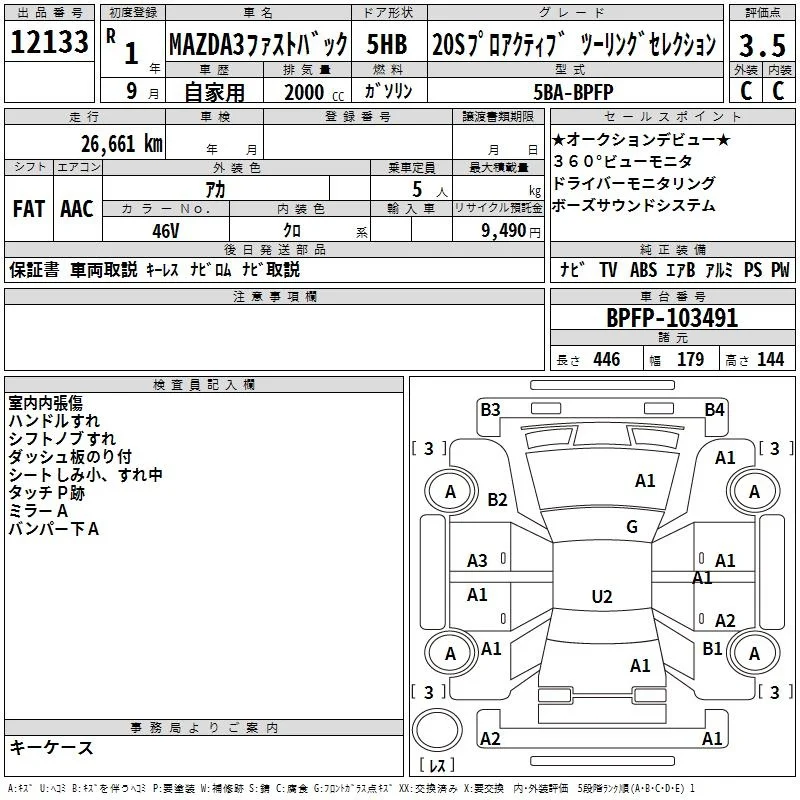Click the width value 179
Image resolution: width=800 pixels, height=800 pixels.
point(690,359)
